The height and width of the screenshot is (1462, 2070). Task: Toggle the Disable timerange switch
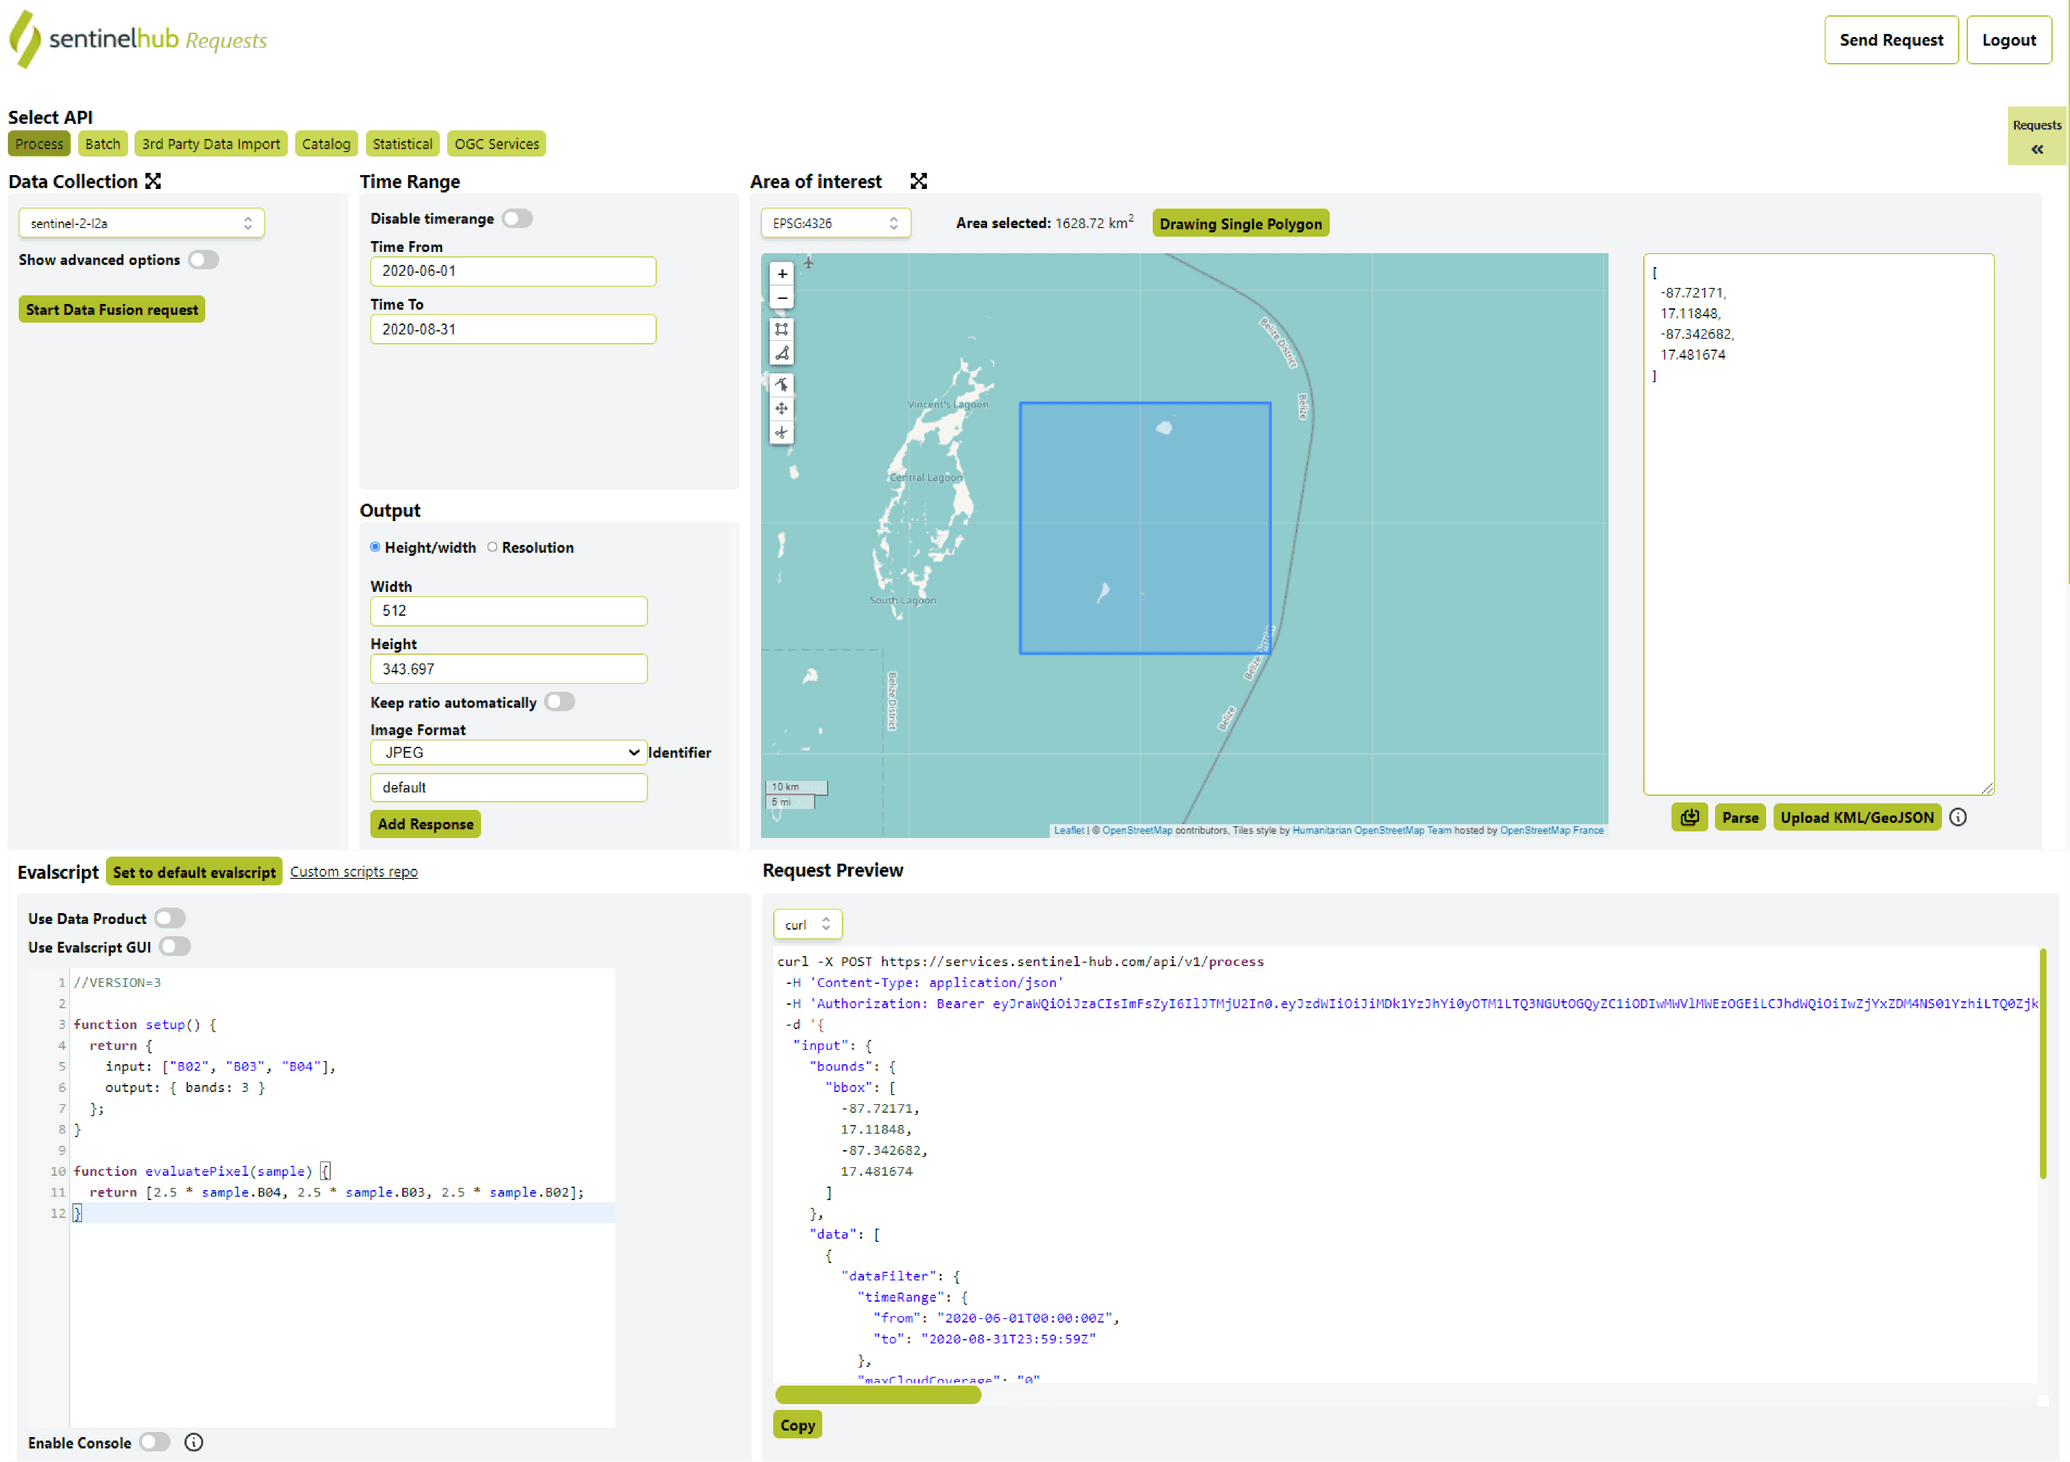point(517,218)
